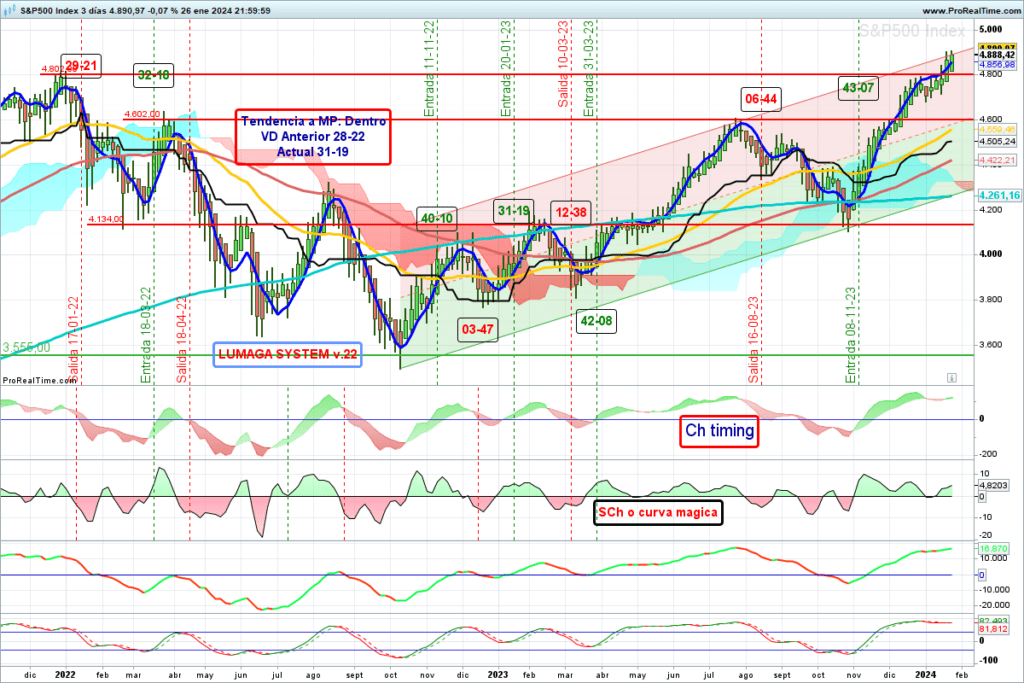This screenshot has height=683, width=1024.
Task: Click the cyan 4.261,16 price tag
Action: 999,195
